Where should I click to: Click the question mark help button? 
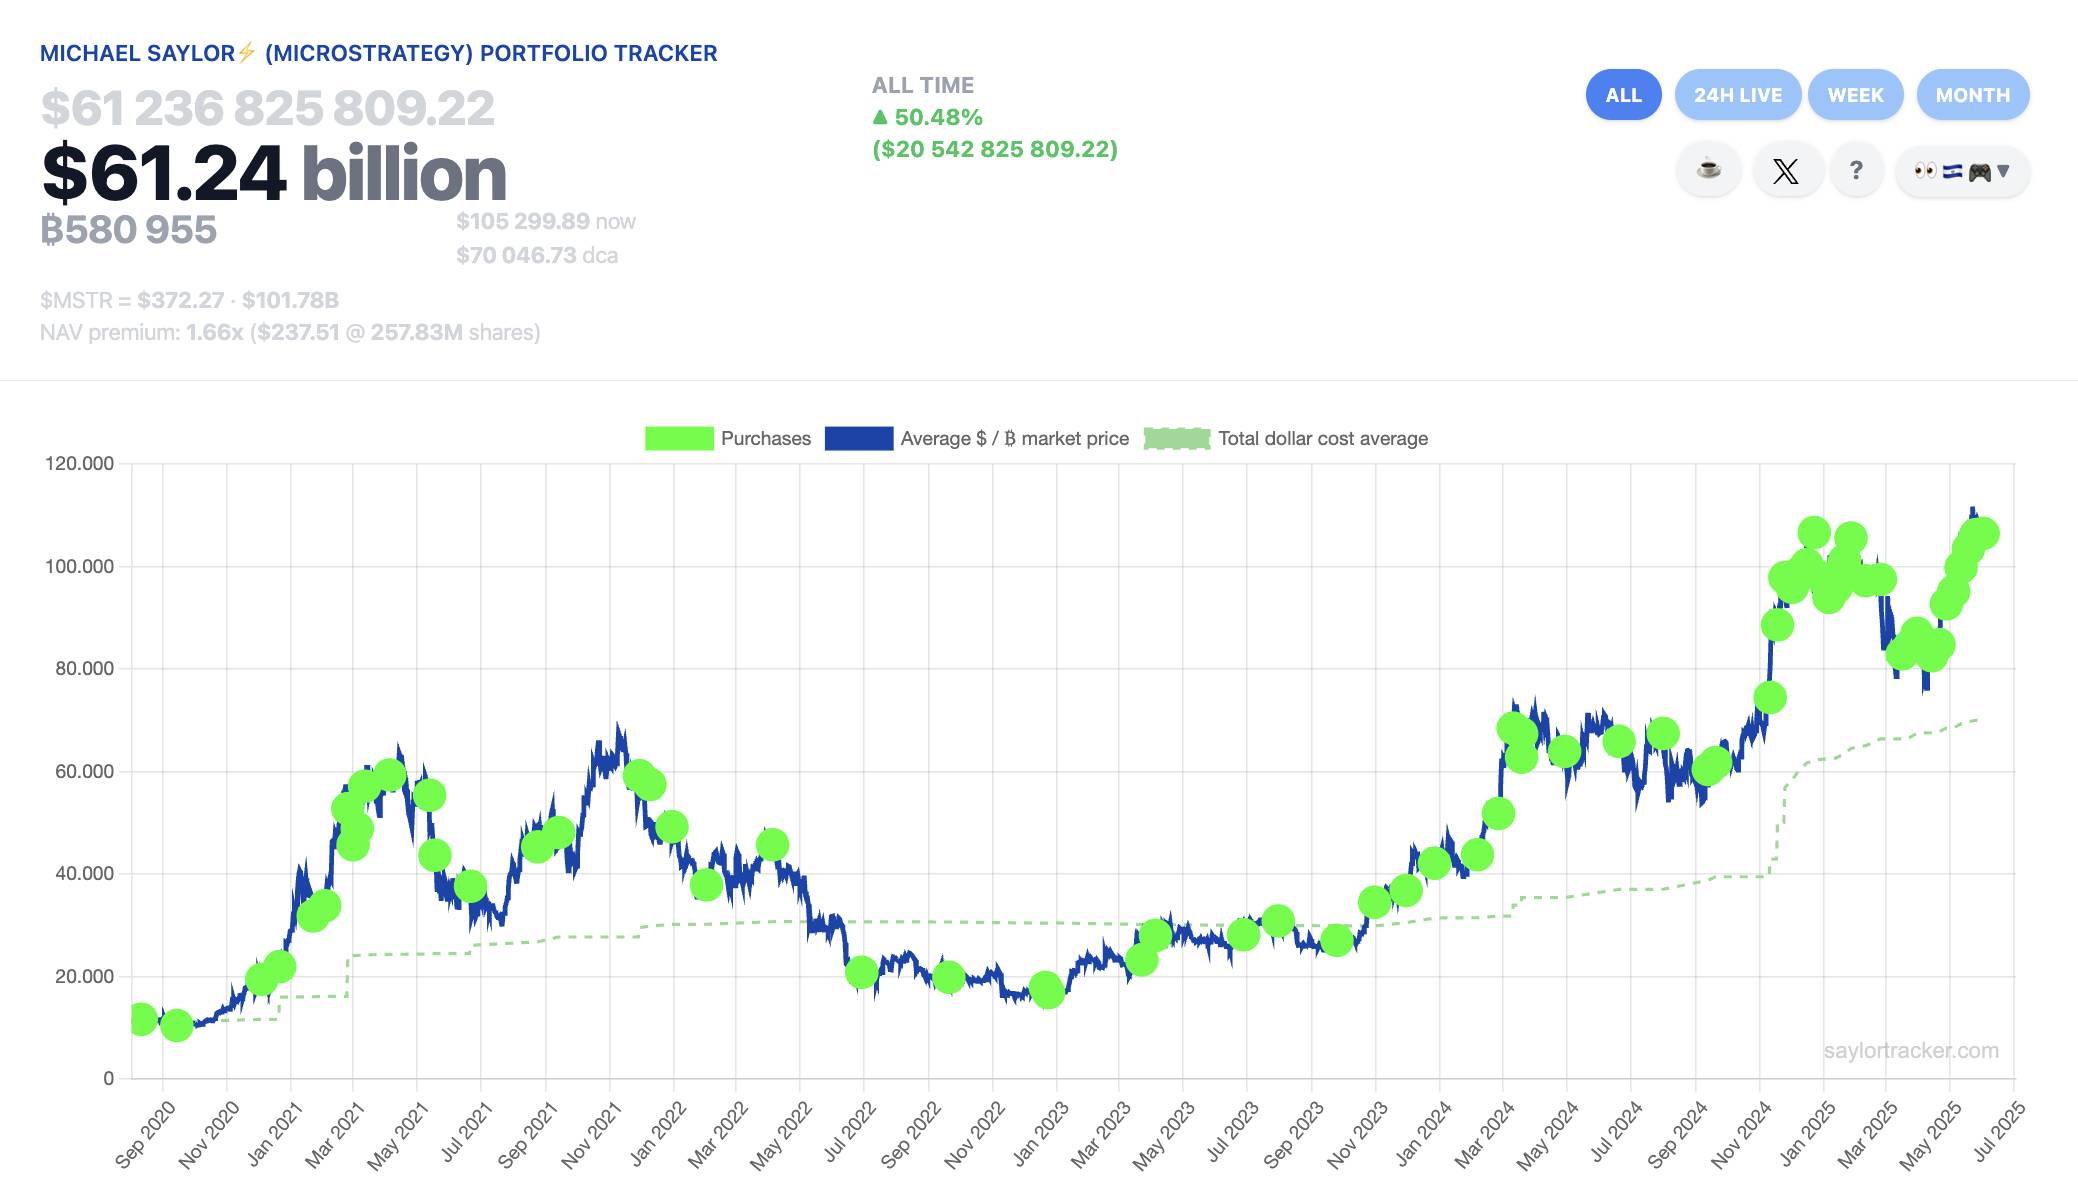click(1856, 171)
